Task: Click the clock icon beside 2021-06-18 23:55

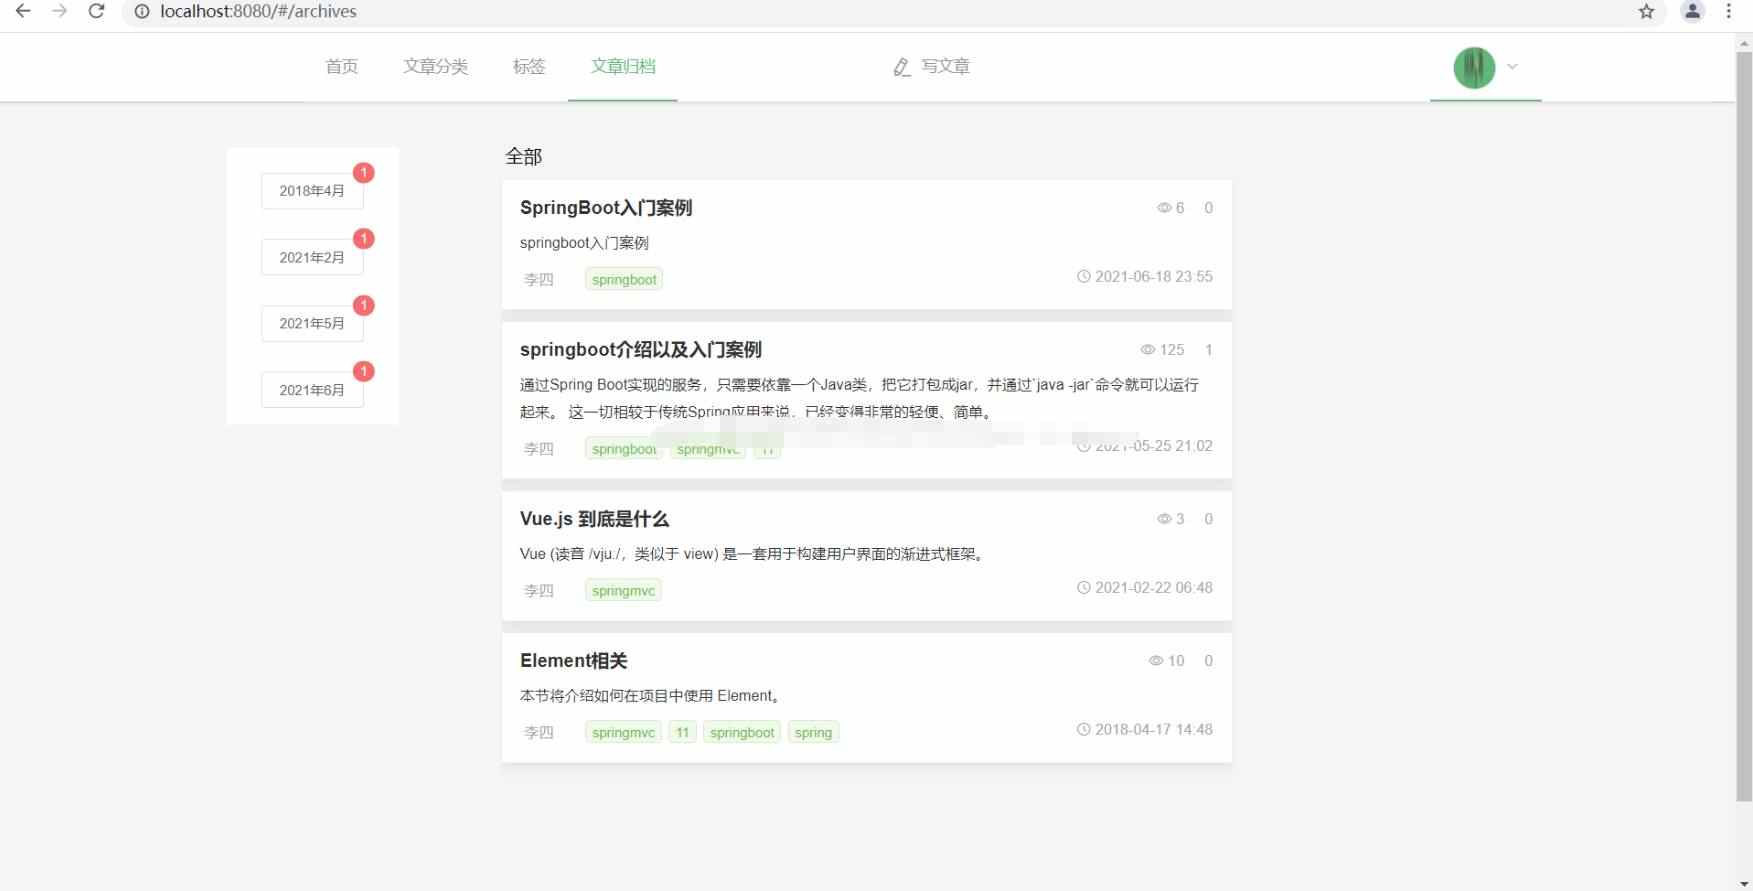Action: click(1083, 277)
